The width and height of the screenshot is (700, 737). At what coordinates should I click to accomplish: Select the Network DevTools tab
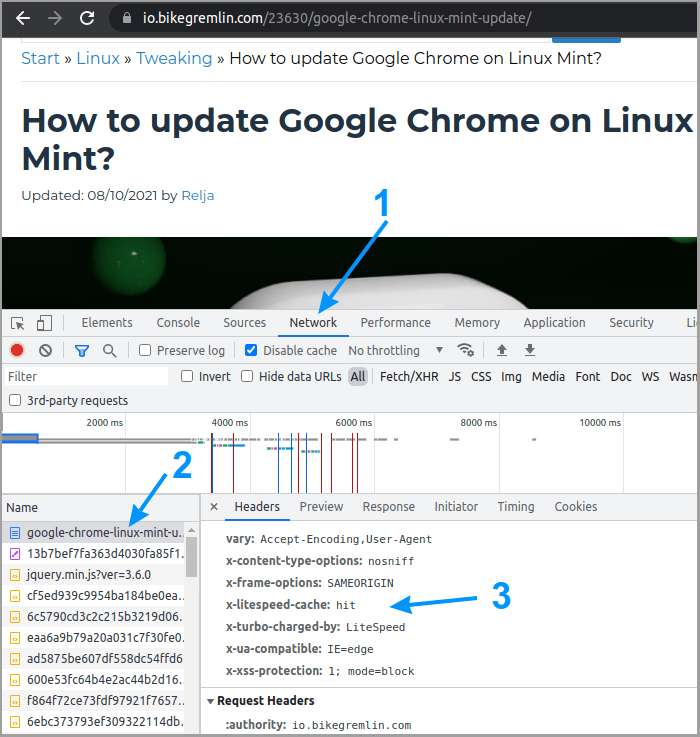pyautogui.click(x=313, y=322)
